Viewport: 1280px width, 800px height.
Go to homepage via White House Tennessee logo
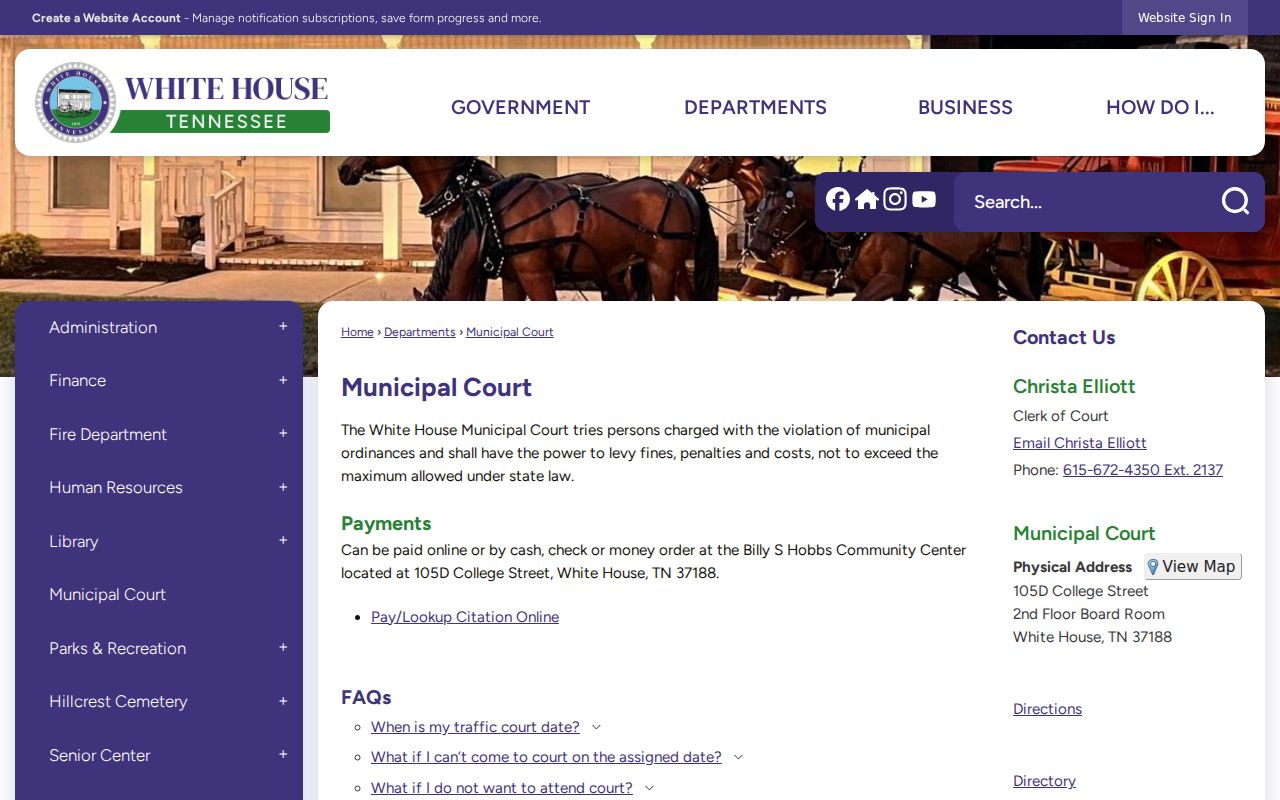tap(182, 103)
